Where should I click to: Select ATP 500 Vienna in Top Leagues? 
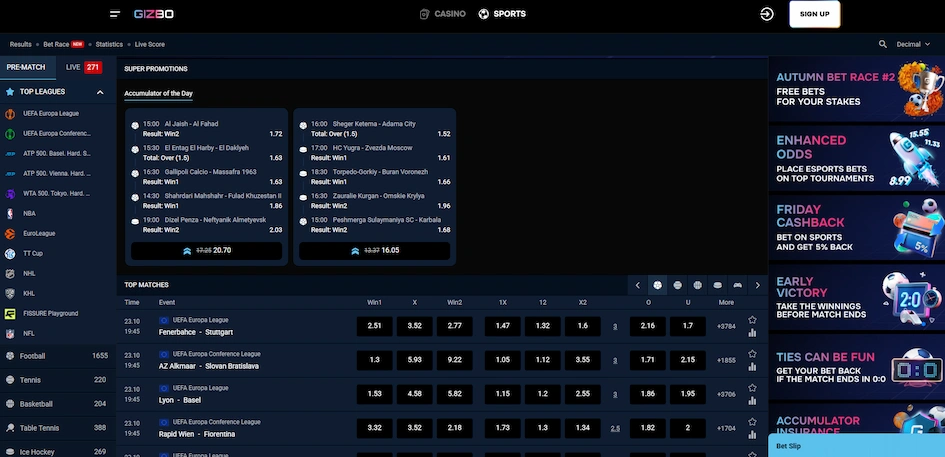[58, 174]
